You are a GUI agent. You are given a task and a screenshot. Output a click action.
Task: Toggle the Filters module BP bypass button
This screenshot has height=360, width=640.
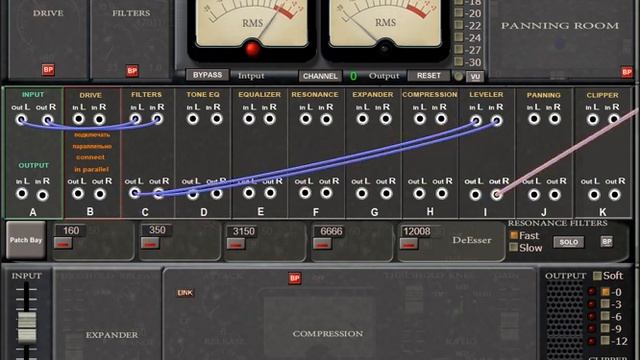point(132,71)
